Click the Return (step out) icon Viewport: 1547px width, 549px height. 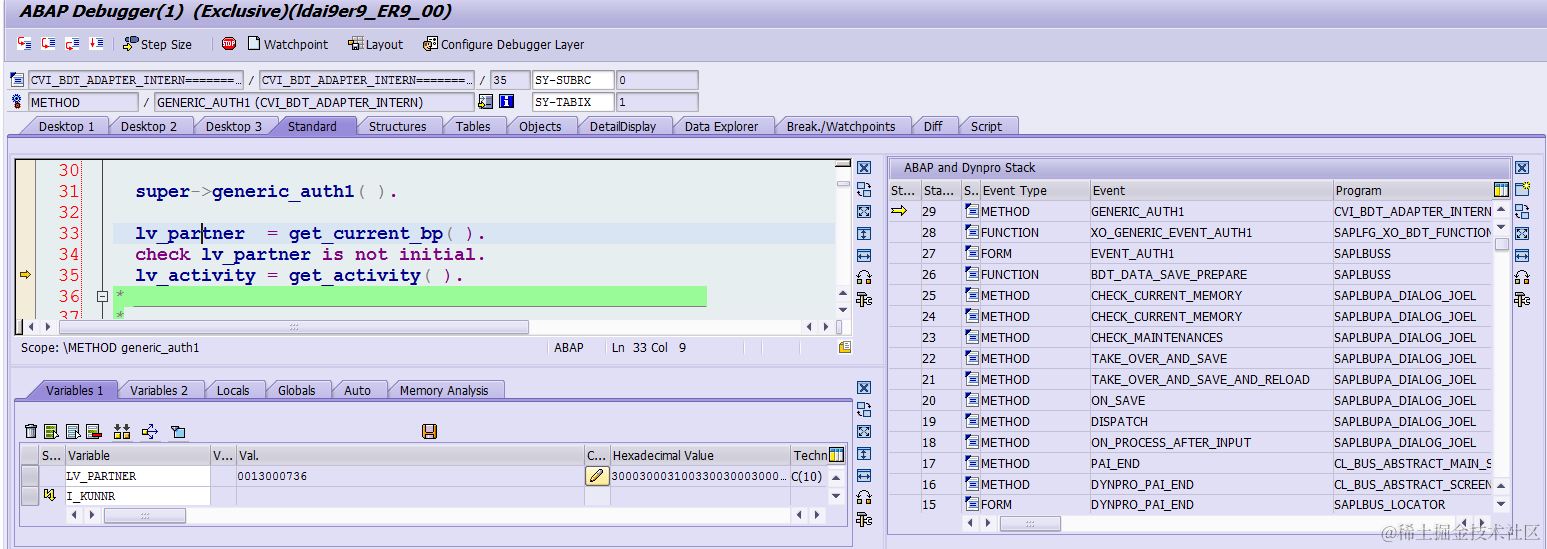coord(73,44)
